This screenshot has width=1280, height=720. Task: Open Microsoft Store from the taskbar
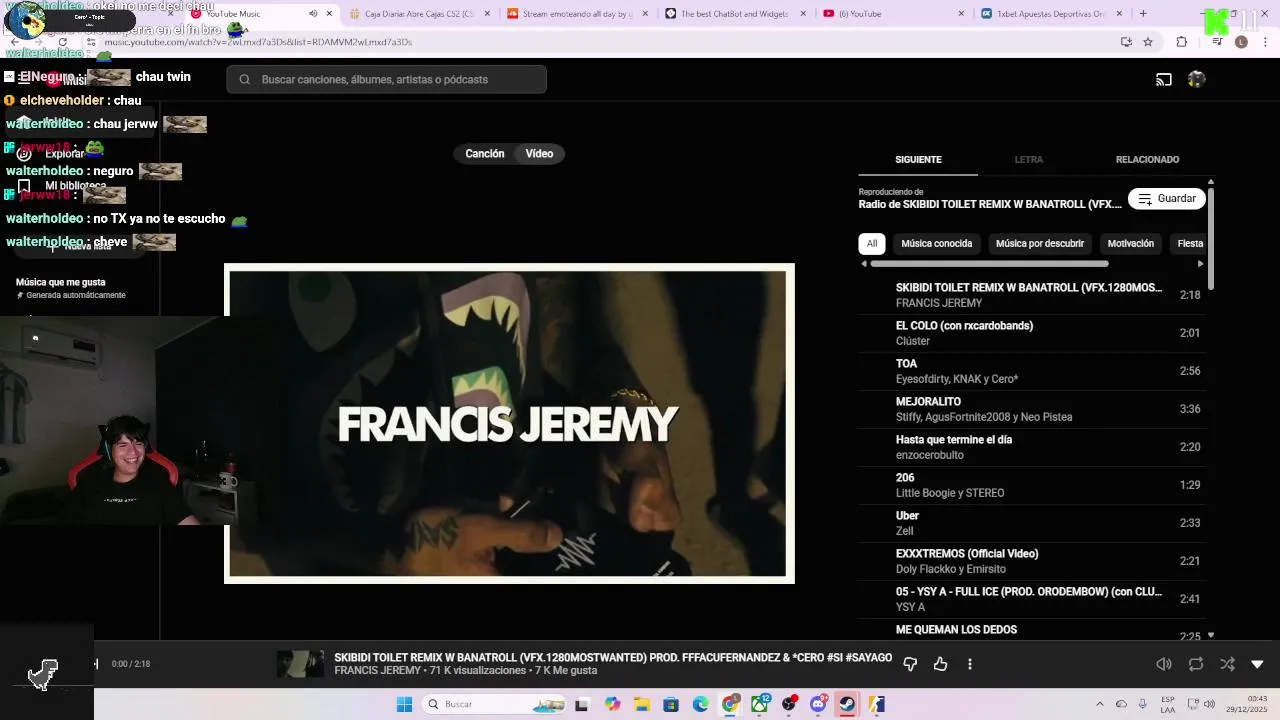tap(671, 704)
